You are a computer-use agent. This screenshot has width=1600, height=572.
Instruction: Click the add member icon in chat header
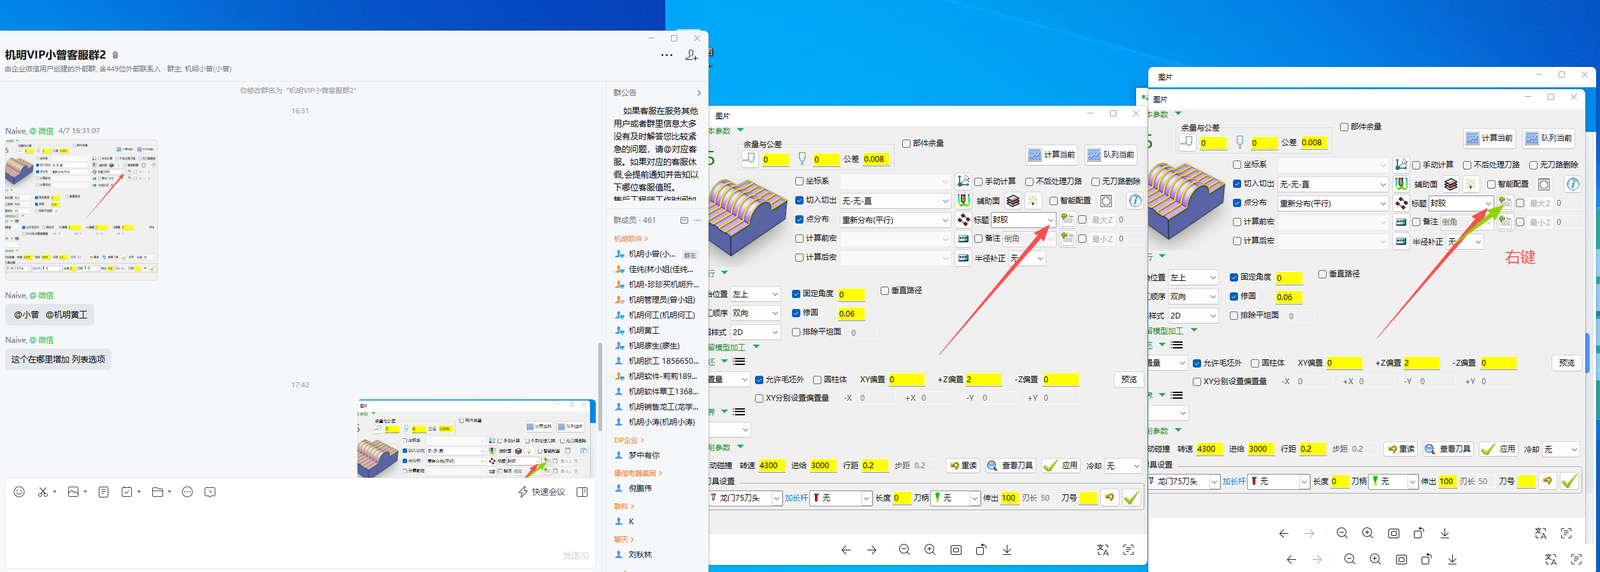point(691,55)
